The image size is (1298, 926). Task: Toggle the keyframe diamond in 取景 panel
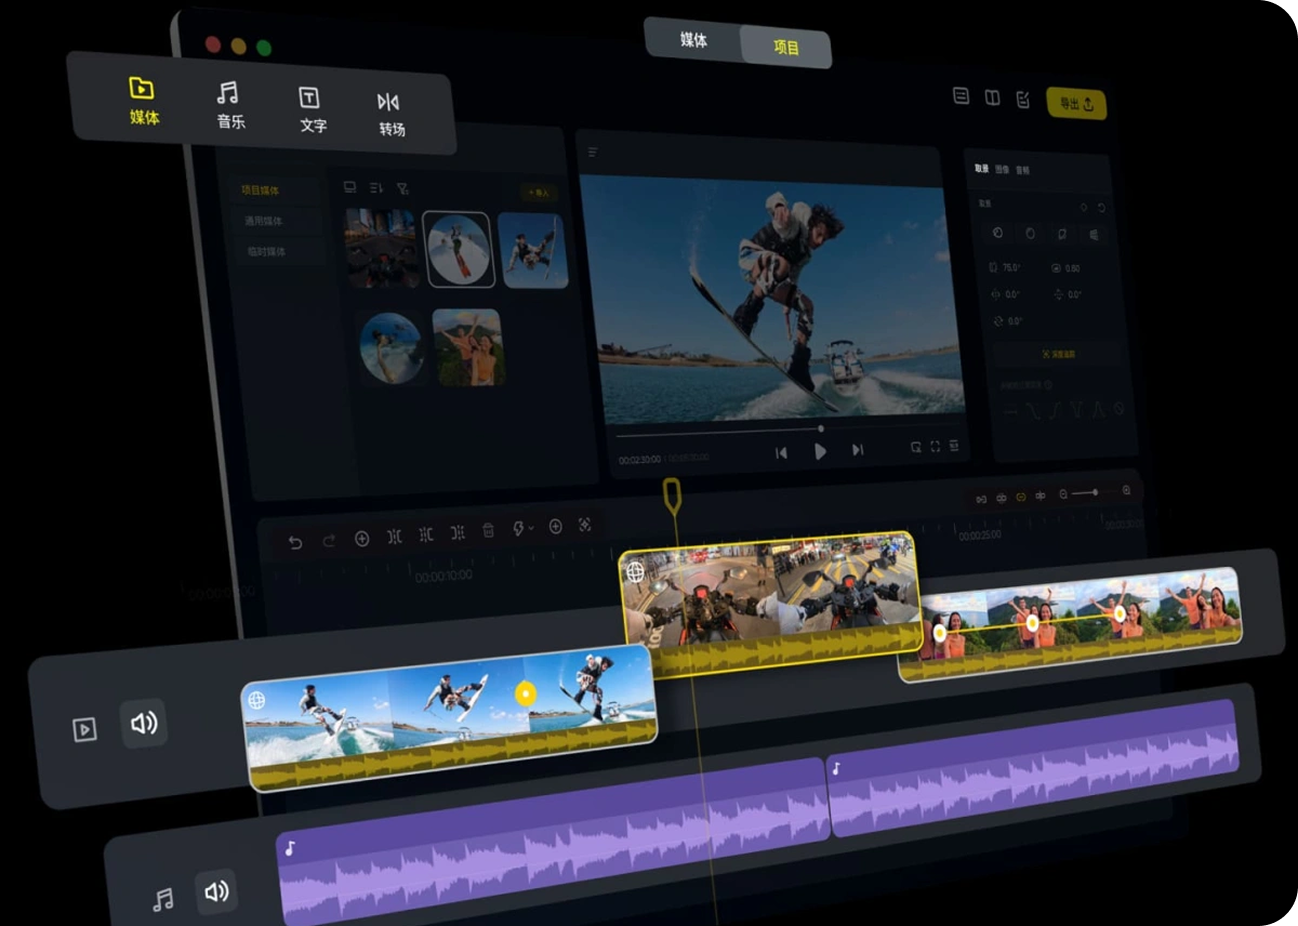pos(1083,207)
